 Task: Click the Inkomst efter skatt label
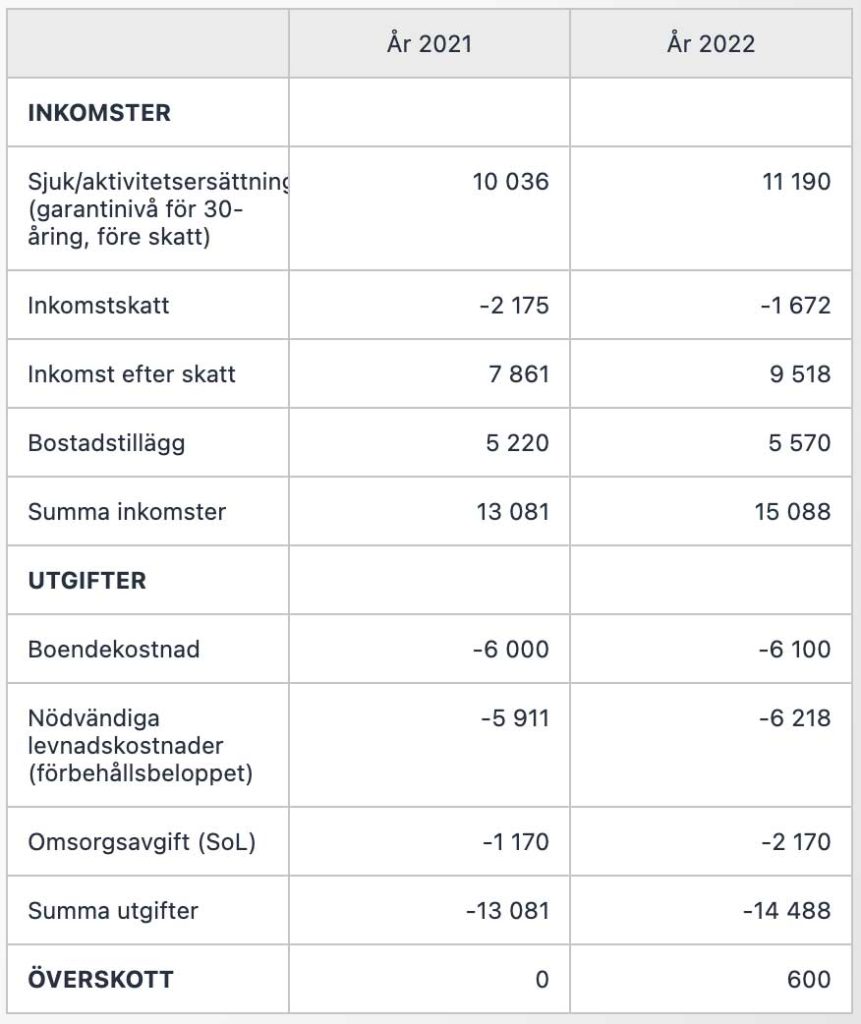pos(132,374)
